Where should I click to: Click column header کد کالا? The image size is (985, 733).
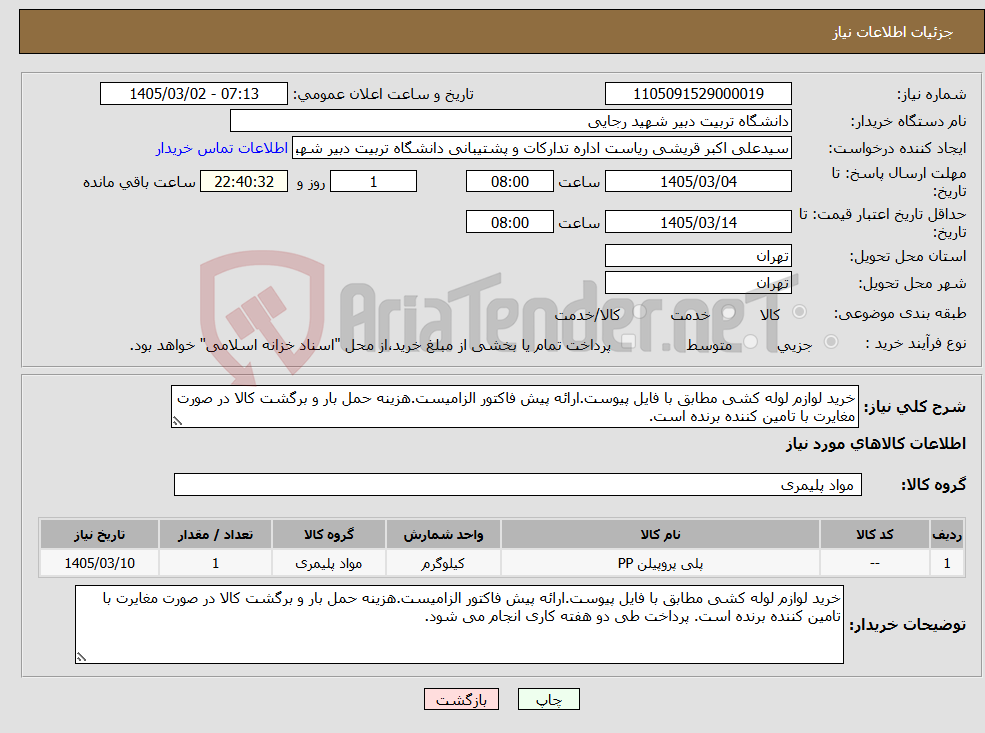(874, 535)
